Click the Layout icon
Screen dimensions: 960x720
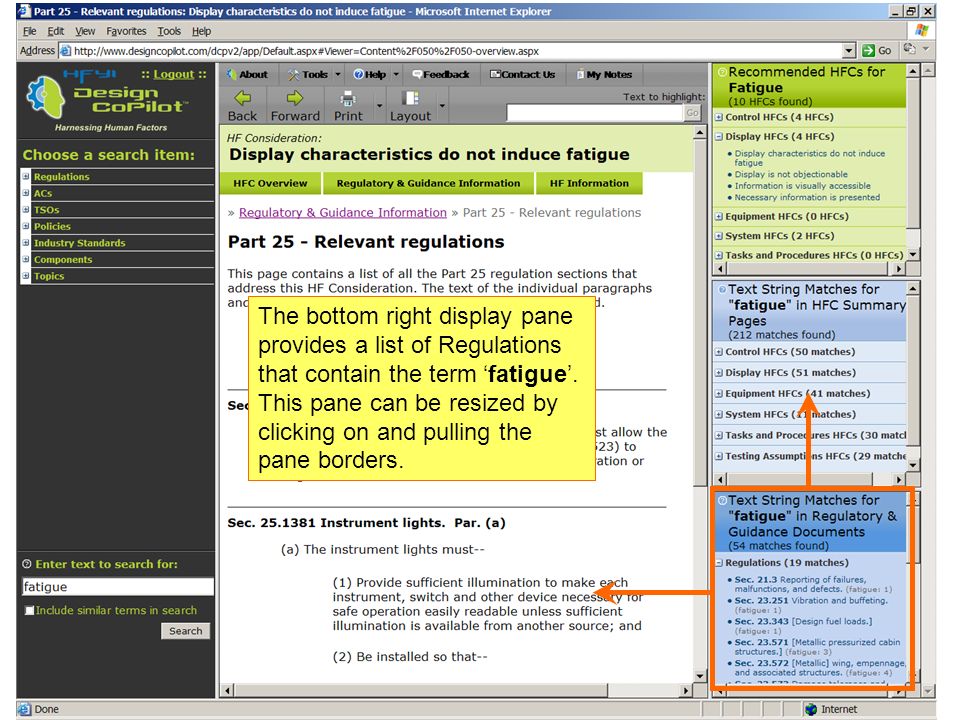pos(410,98)
